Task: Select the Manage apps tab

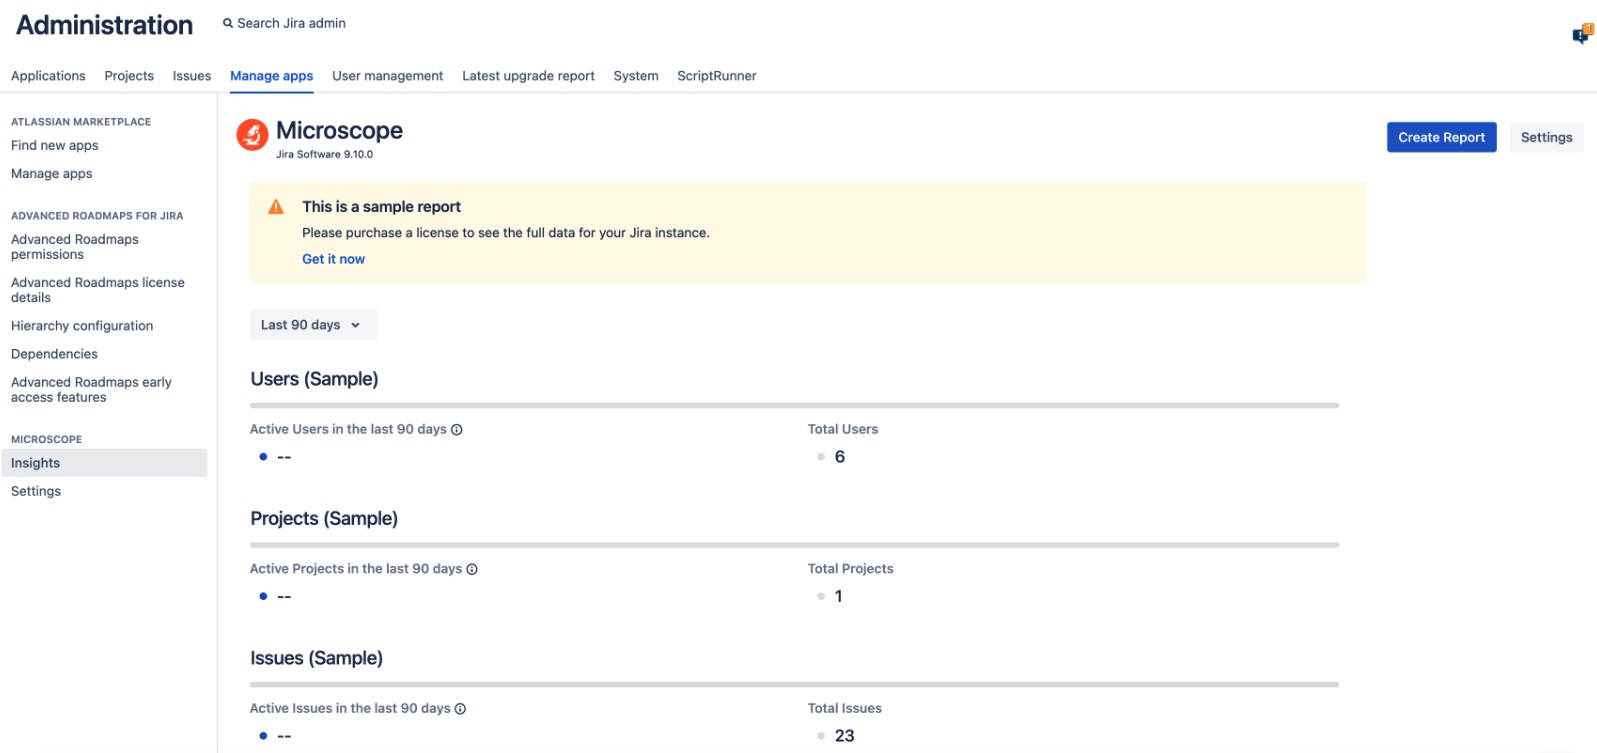Action: (x=271, y=76)
